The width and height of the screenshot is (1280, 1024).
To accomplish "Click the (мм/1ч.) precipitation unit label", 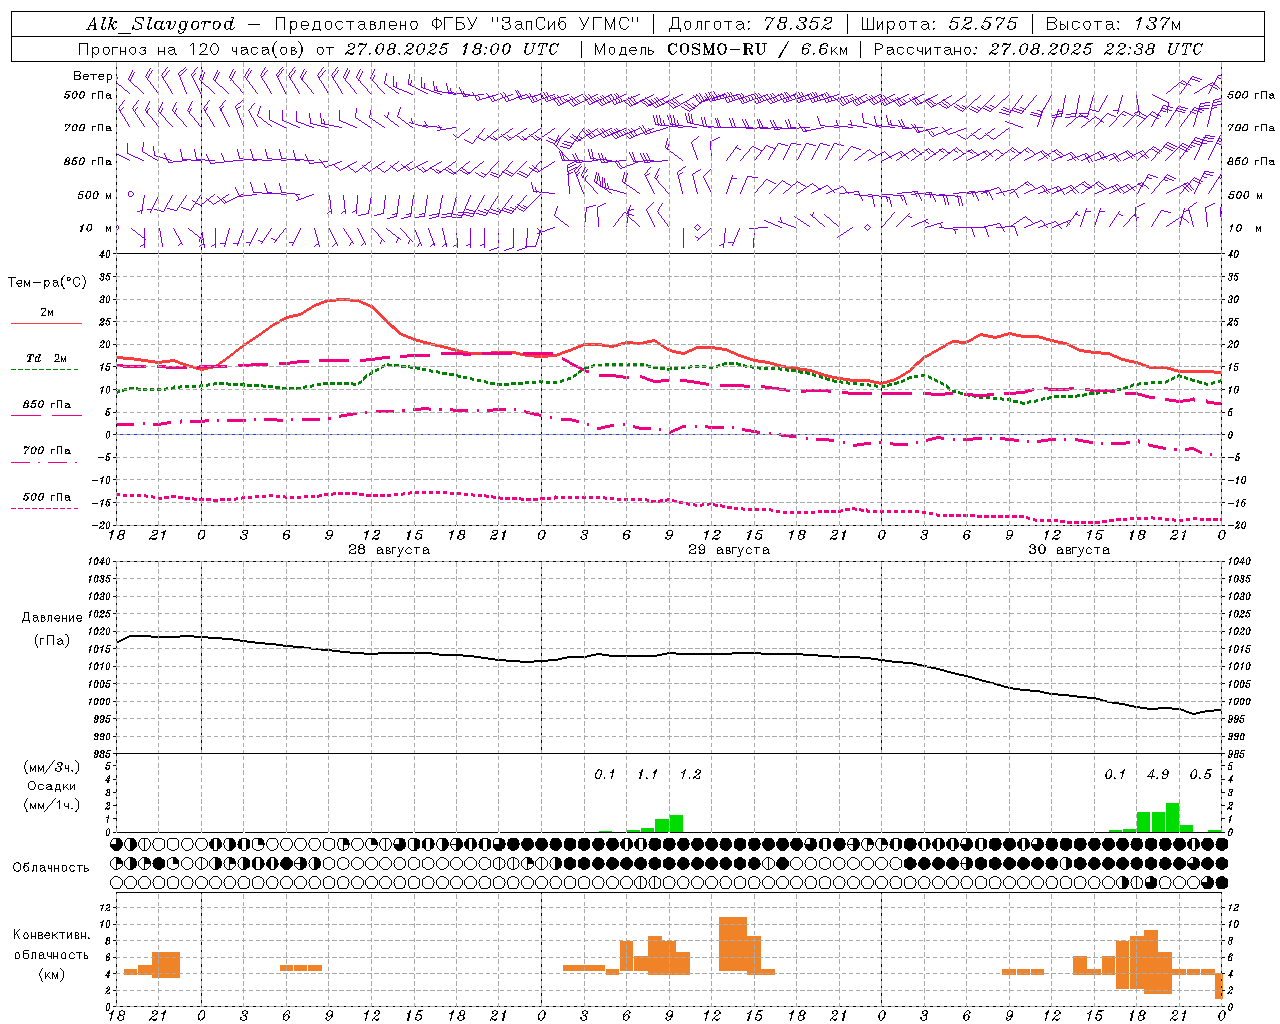I will click(x=52, y=806).
